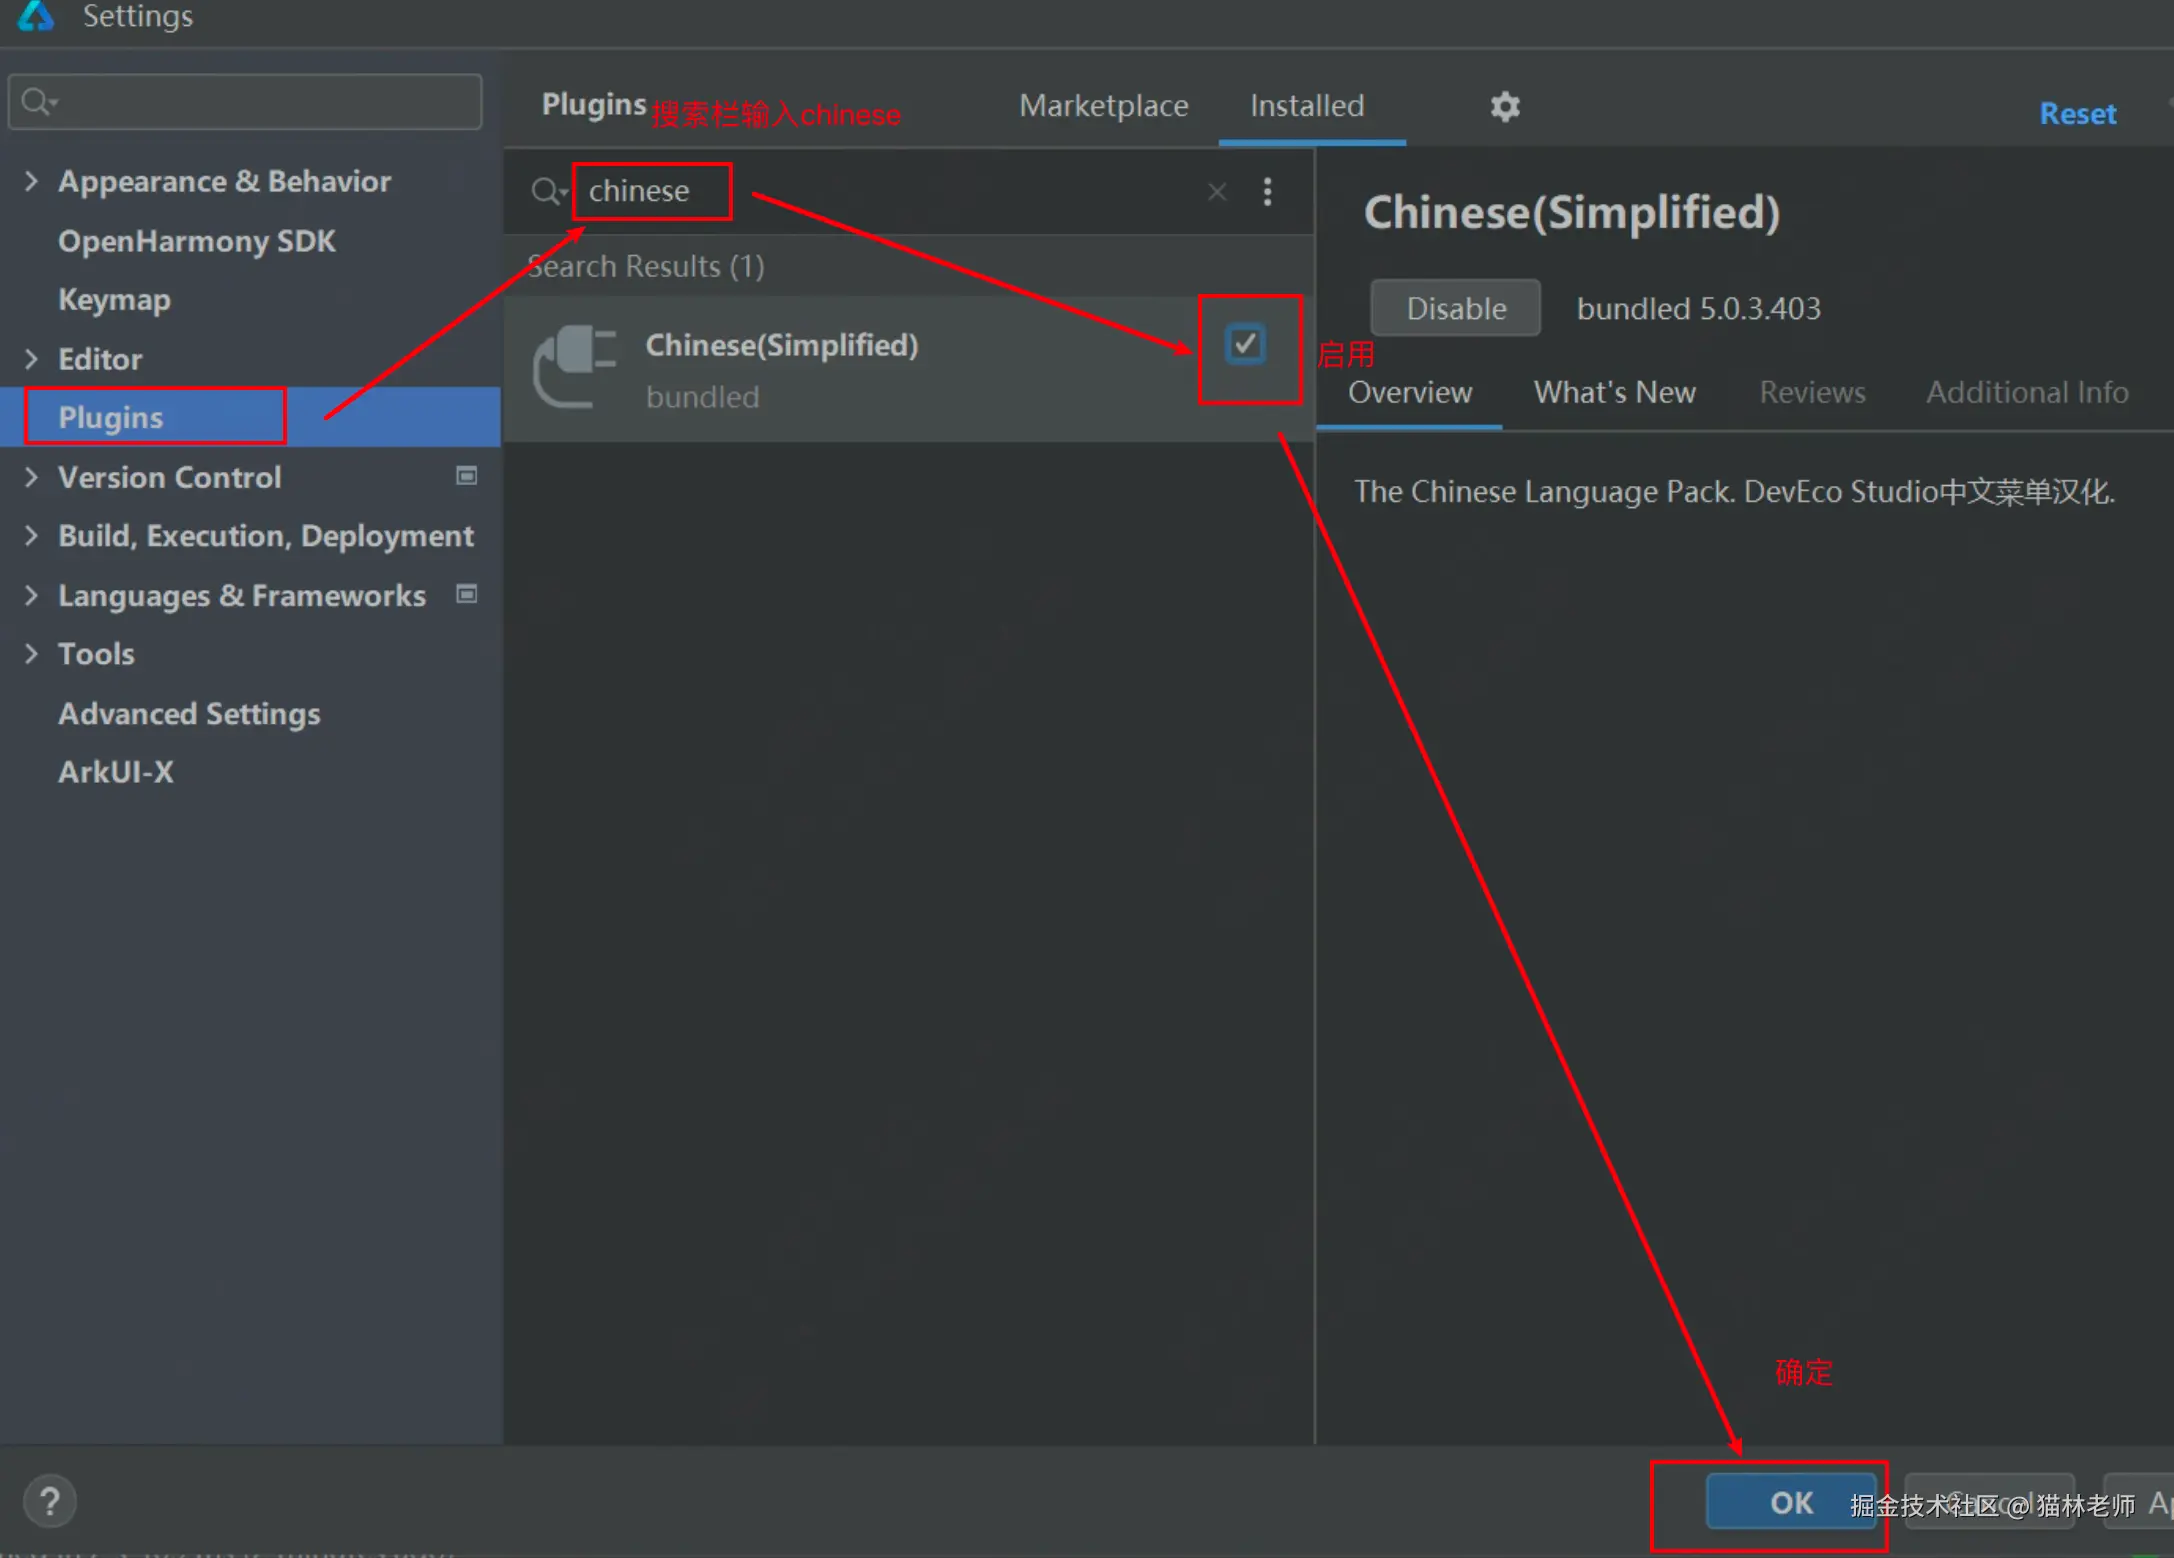
Task: Click the settings search magnifier icon
Action: coord(37,101)
